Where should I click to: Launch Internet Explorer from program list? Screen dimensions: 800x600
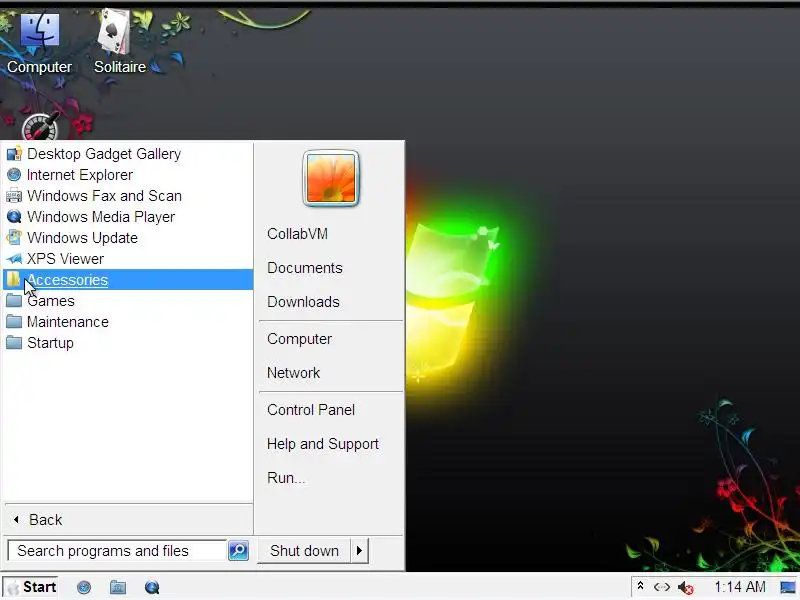128,175
